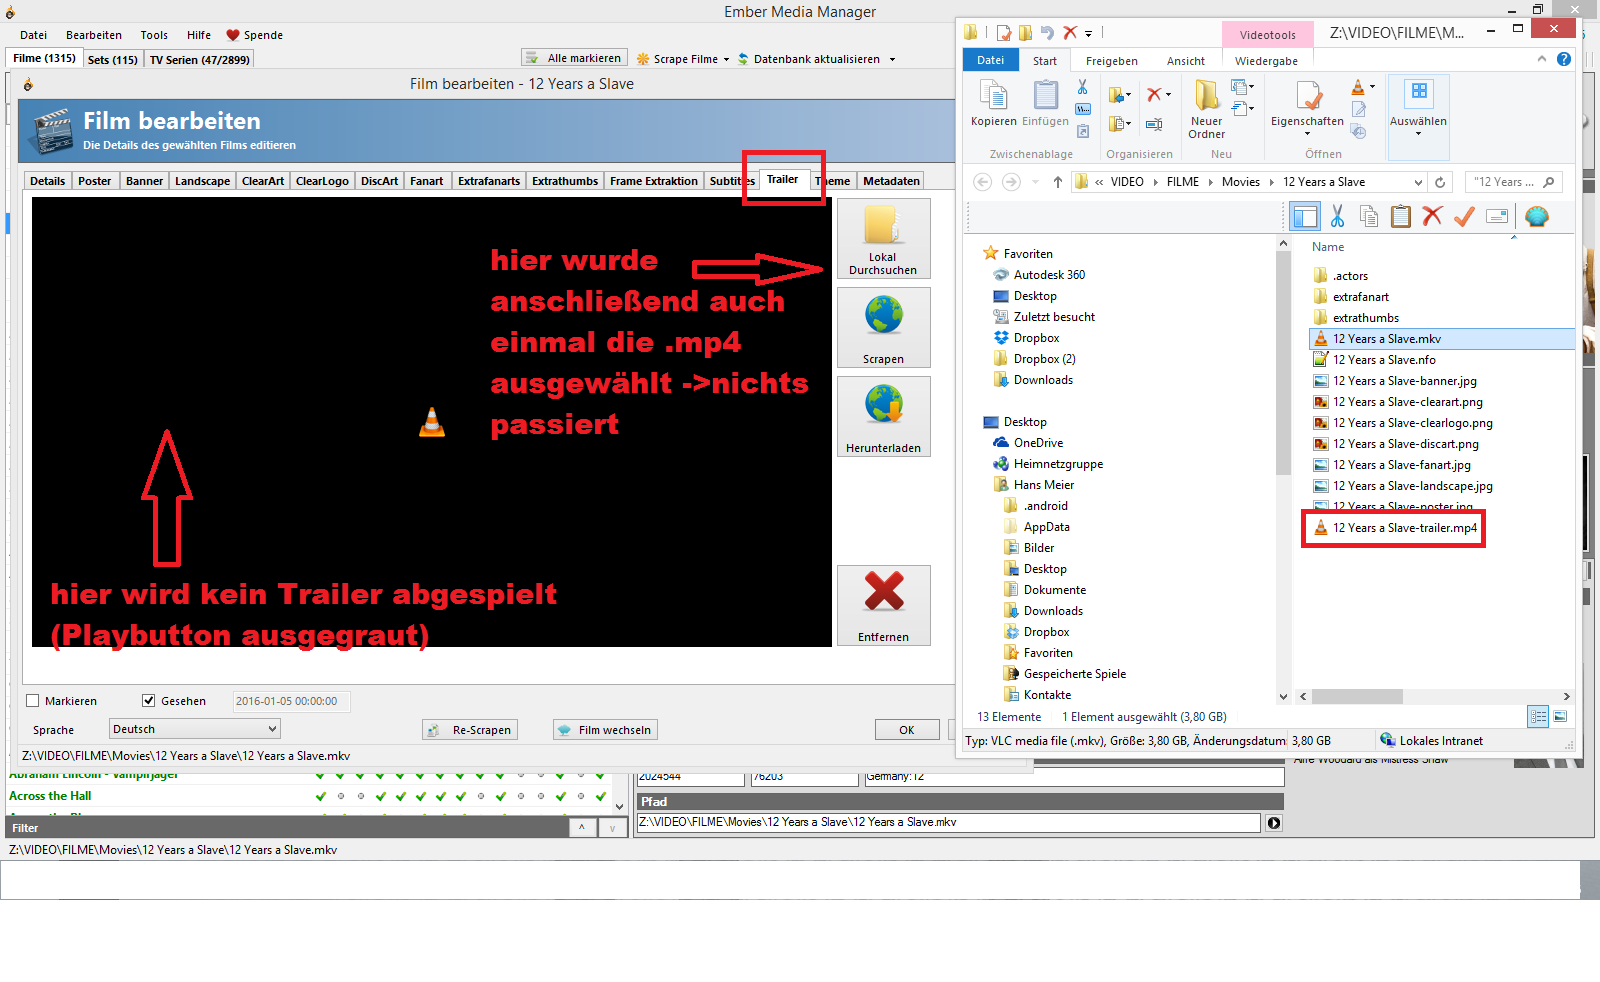
Task: Open the Sprache Deutsch dropdown
Action: pos(195,729)
